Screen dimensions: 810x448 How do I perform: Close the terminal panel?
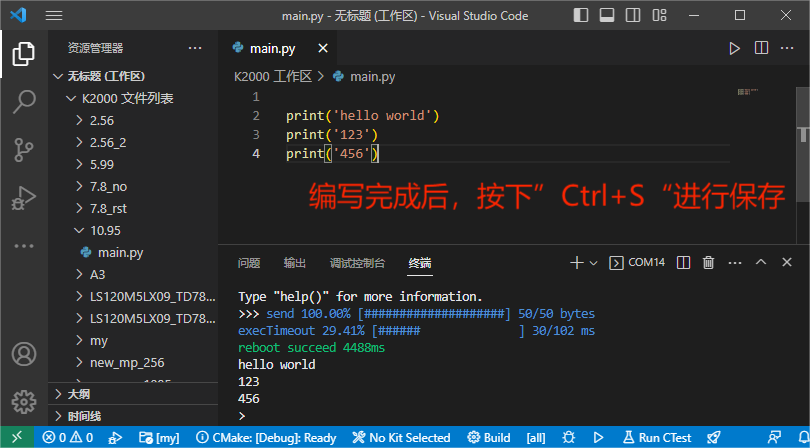tap(787, 262)
